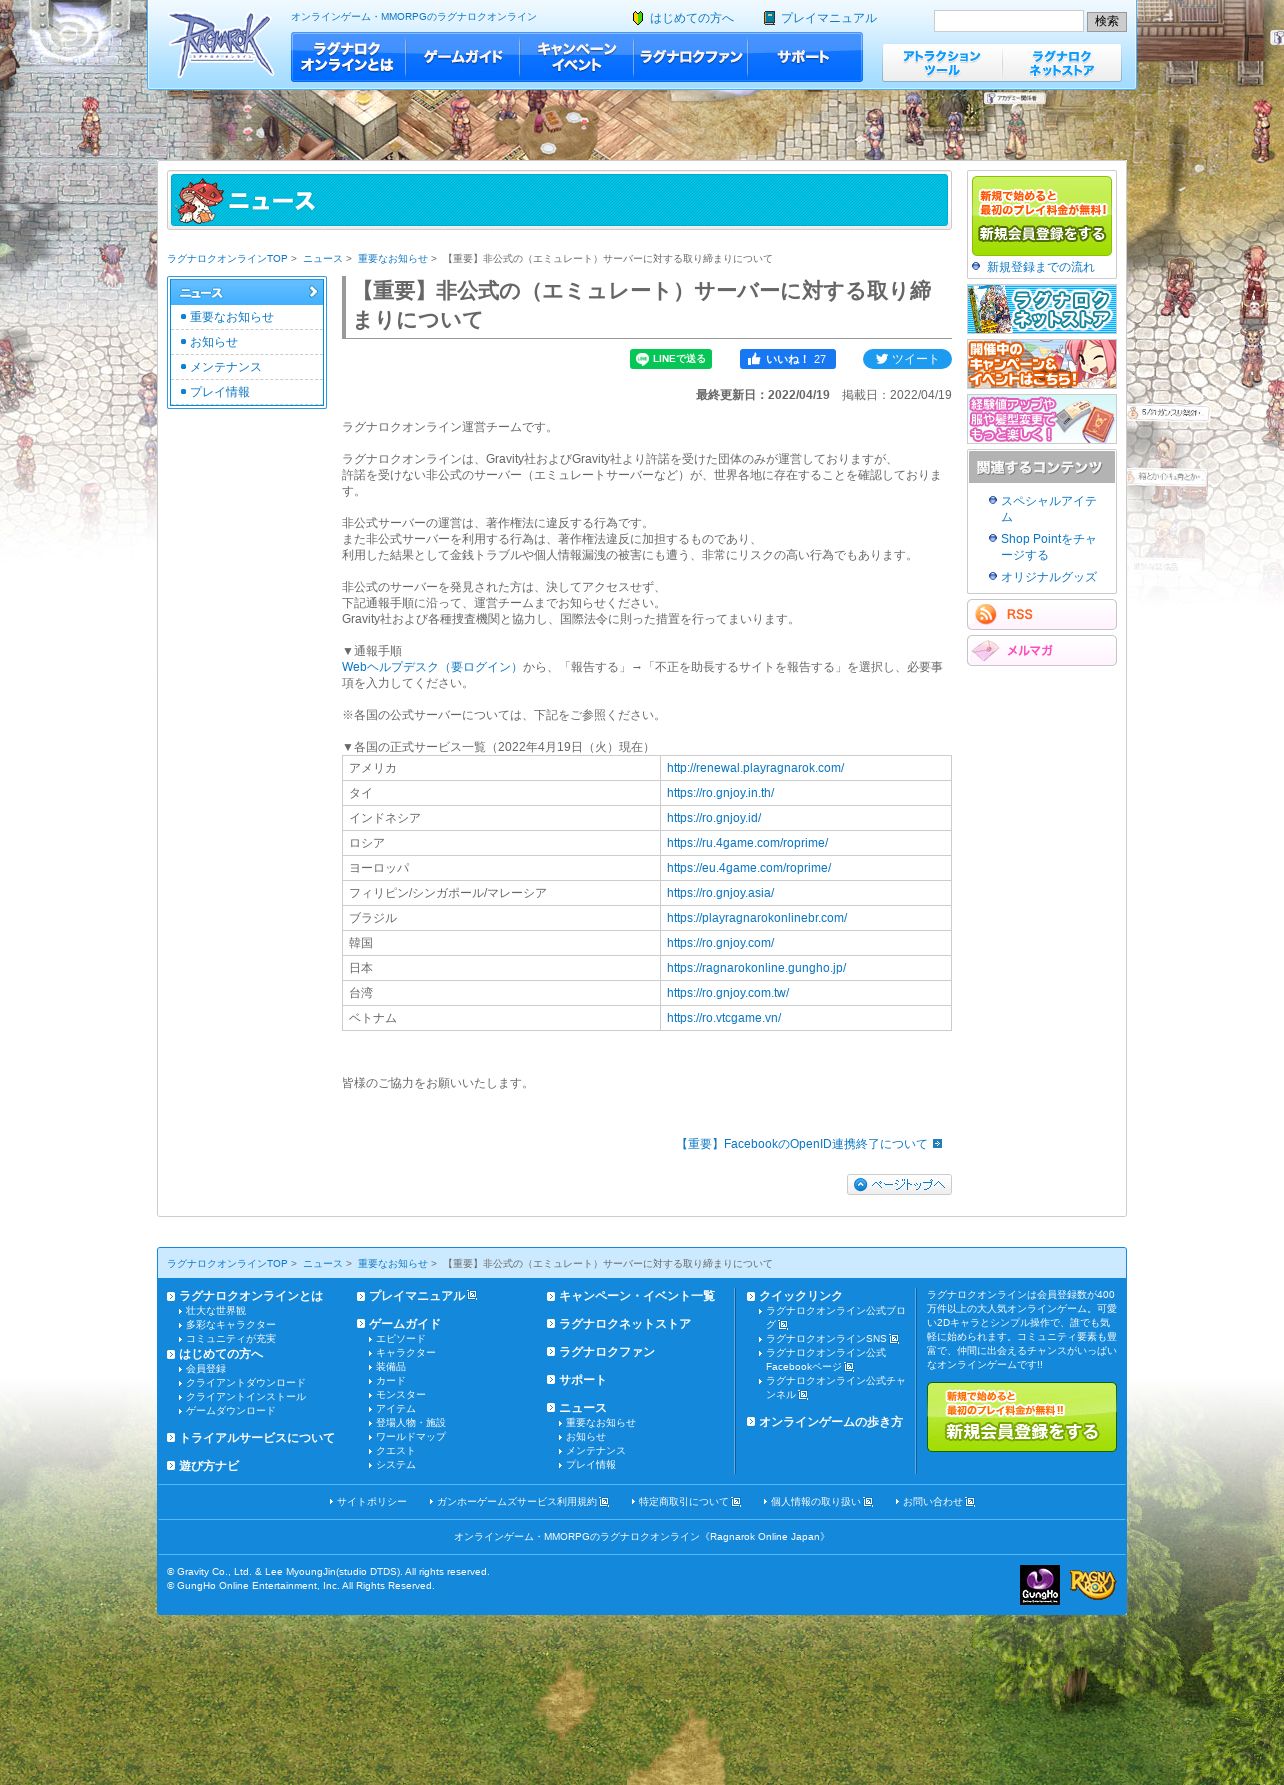
Task: Open サイトポリシー in the footer
Action: pos(371,1502)
